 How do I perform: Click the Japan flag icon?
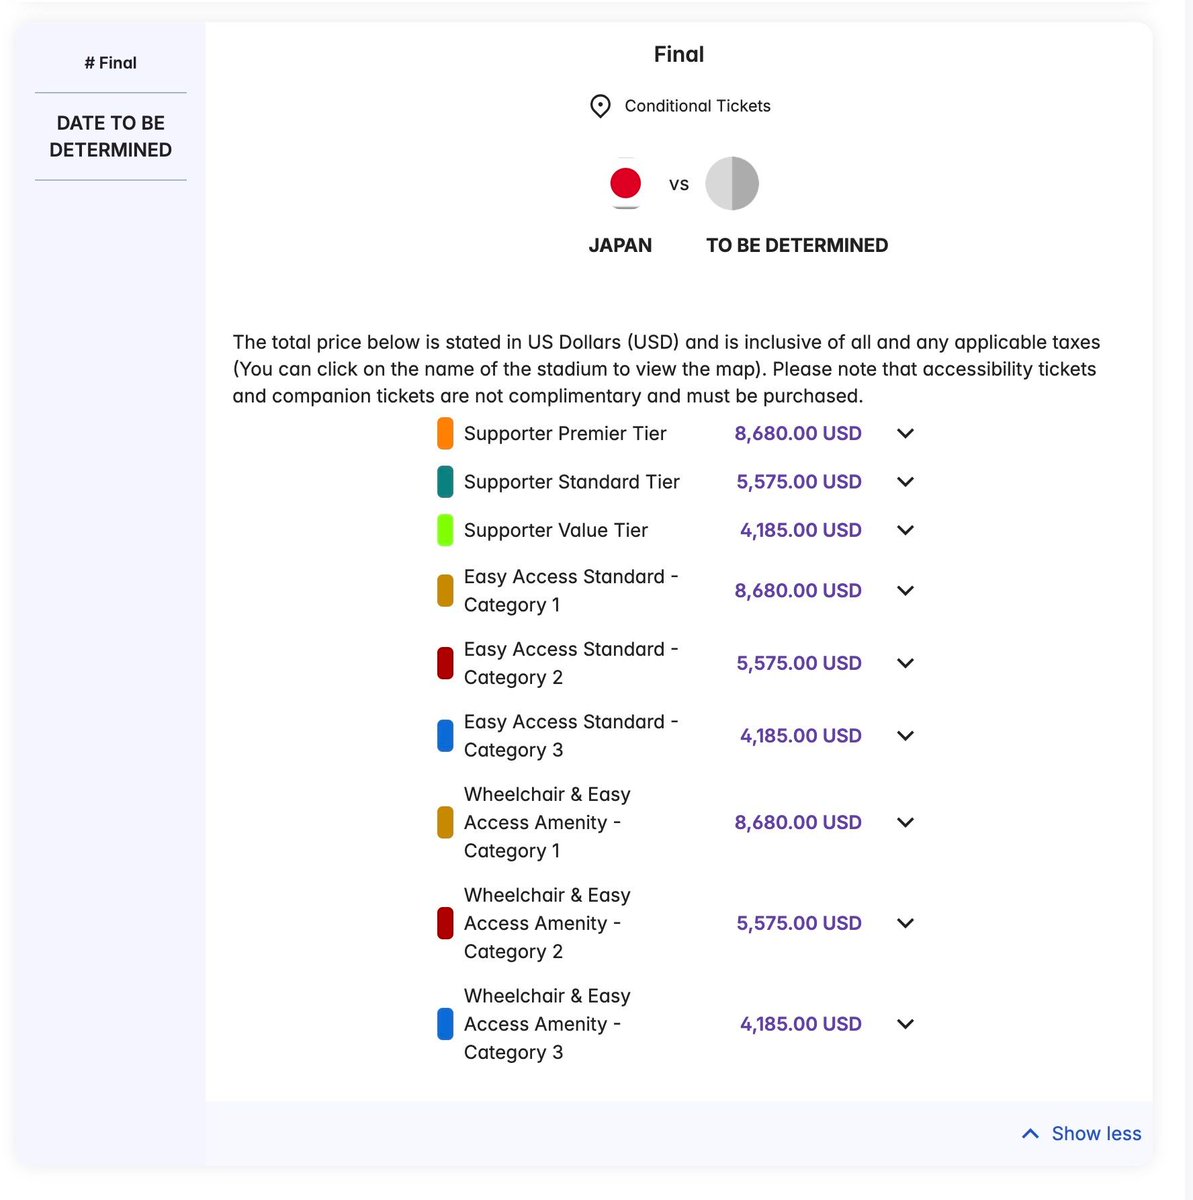626,183
